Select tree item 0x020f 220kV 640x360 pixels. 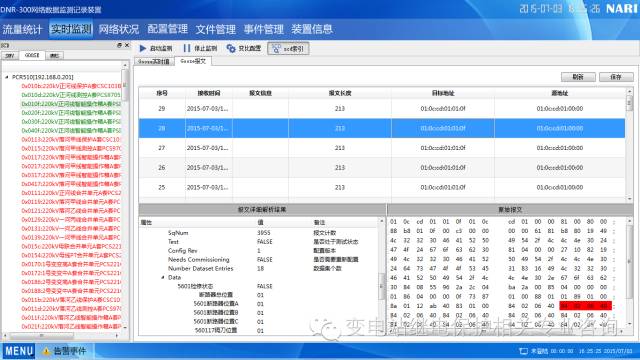[x=71, y=113]
